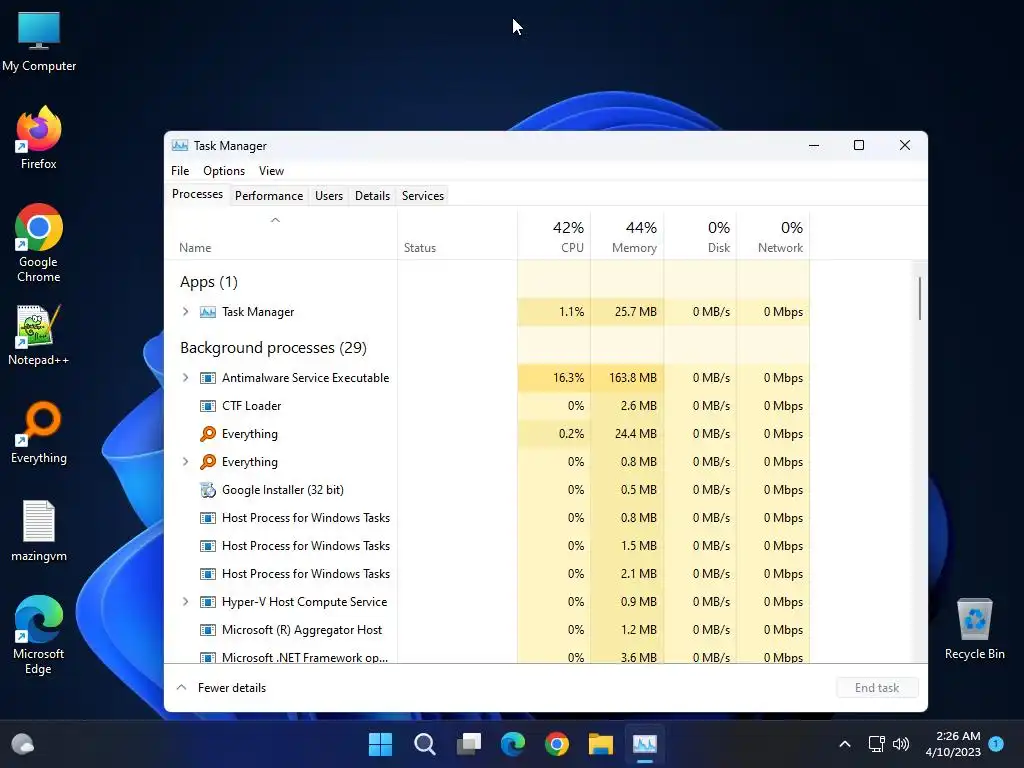
Task: Select the 0.8 MB Host Process row
Action: 487,519
